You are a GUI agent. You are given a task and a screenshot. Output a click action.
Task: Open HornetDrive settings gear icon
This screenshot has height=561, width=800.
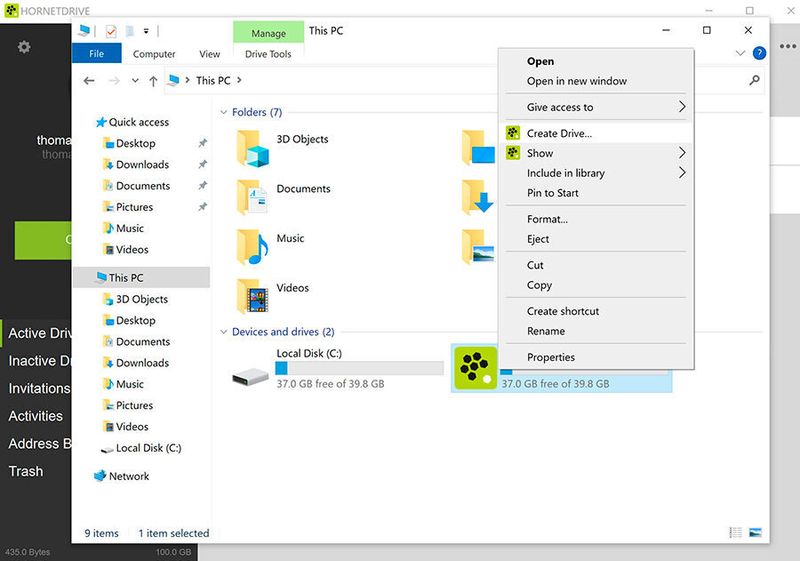[x=24, y=47]
